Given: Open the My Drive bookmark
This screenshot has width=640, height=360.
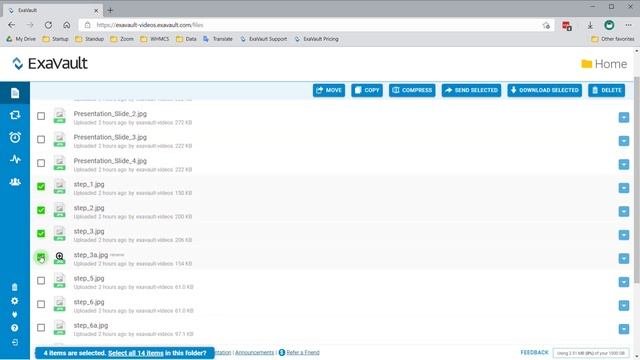Looking at the screenshot, I should pos(21,39).
